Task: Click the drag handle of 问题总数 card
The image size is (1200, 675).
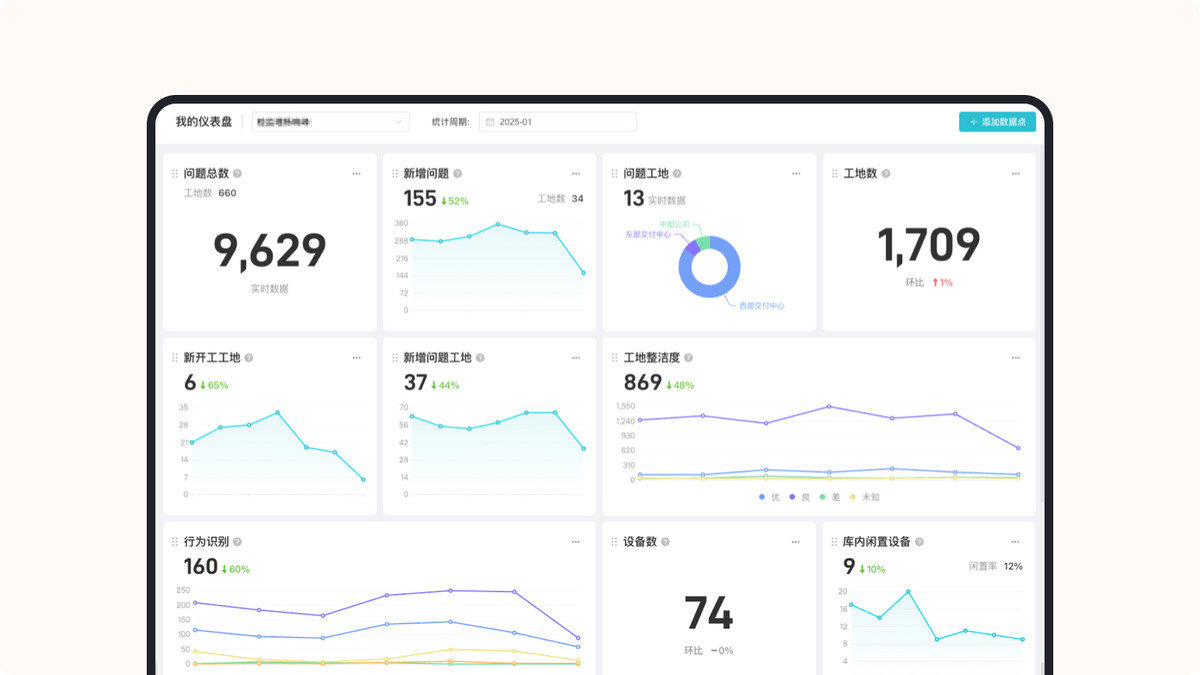Action: coord(175,173)
